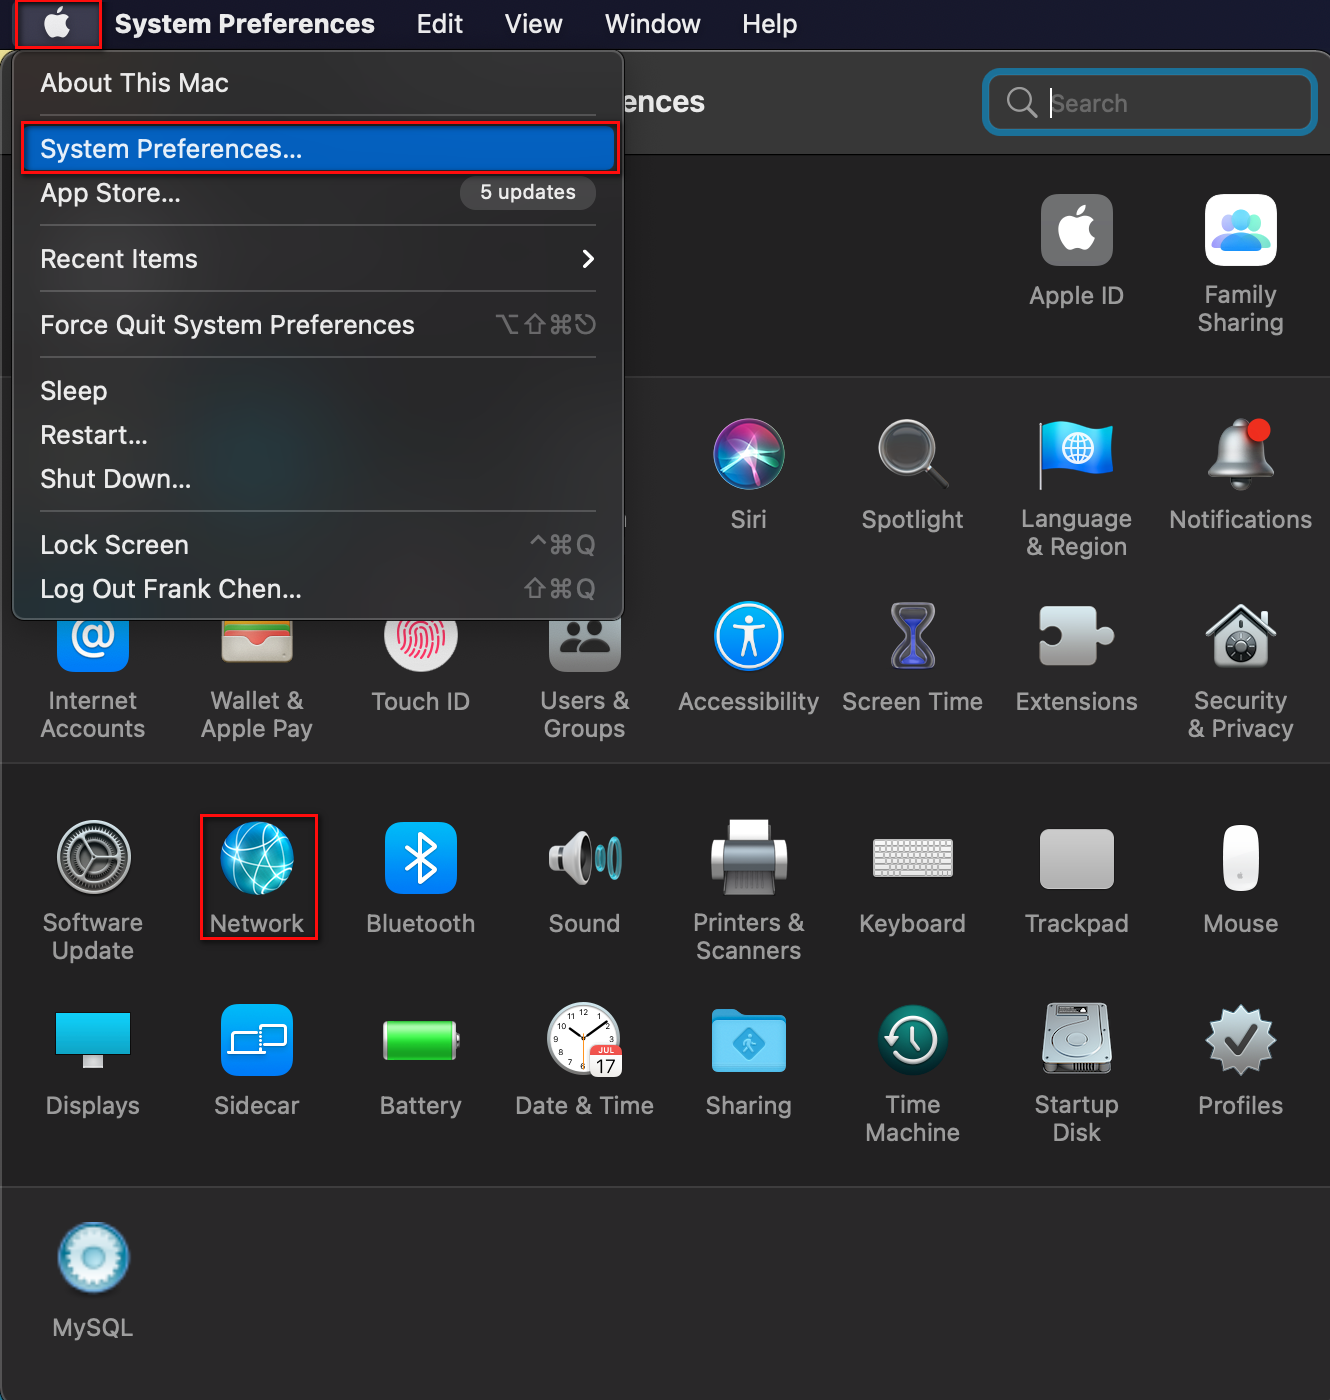
Task: Open Internet Accounts pane
Action: click(93, 680)
